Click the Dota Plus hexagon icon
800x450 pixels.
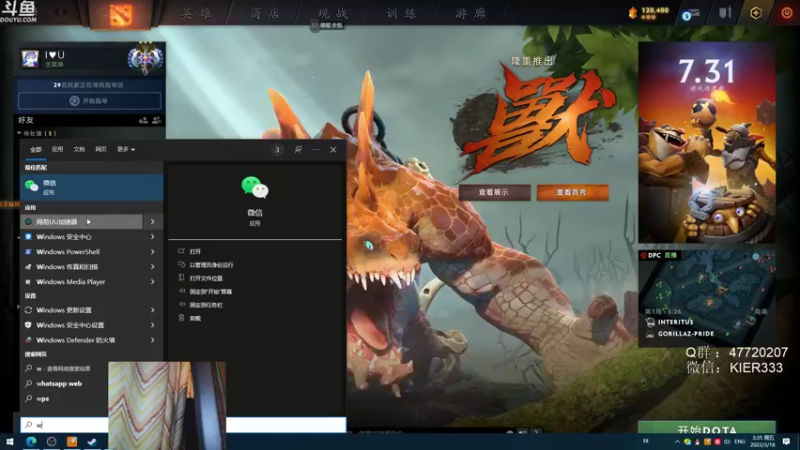click(x=756, y=13)
